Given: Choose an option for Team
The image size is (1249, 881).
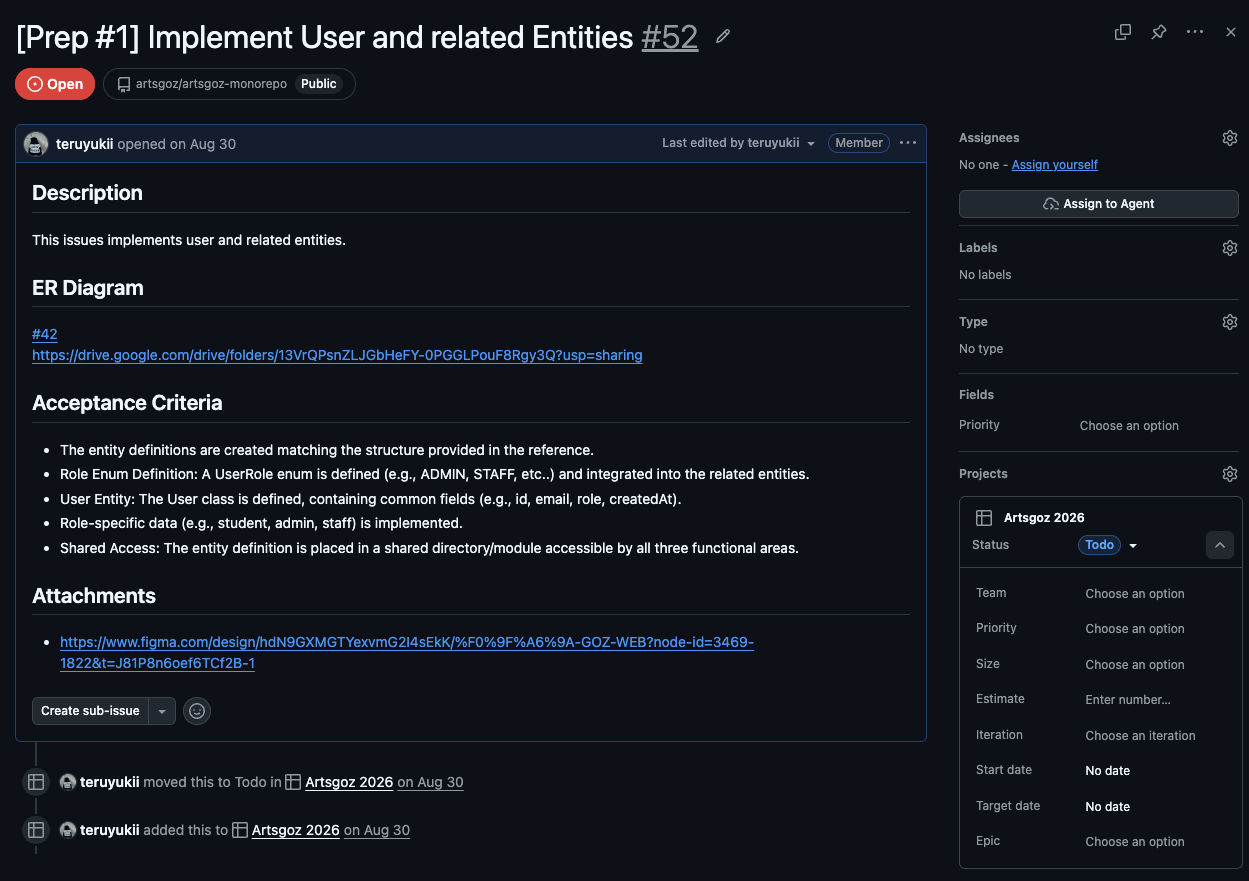Looking at the screenshot, I should [x=1135, y=593].
